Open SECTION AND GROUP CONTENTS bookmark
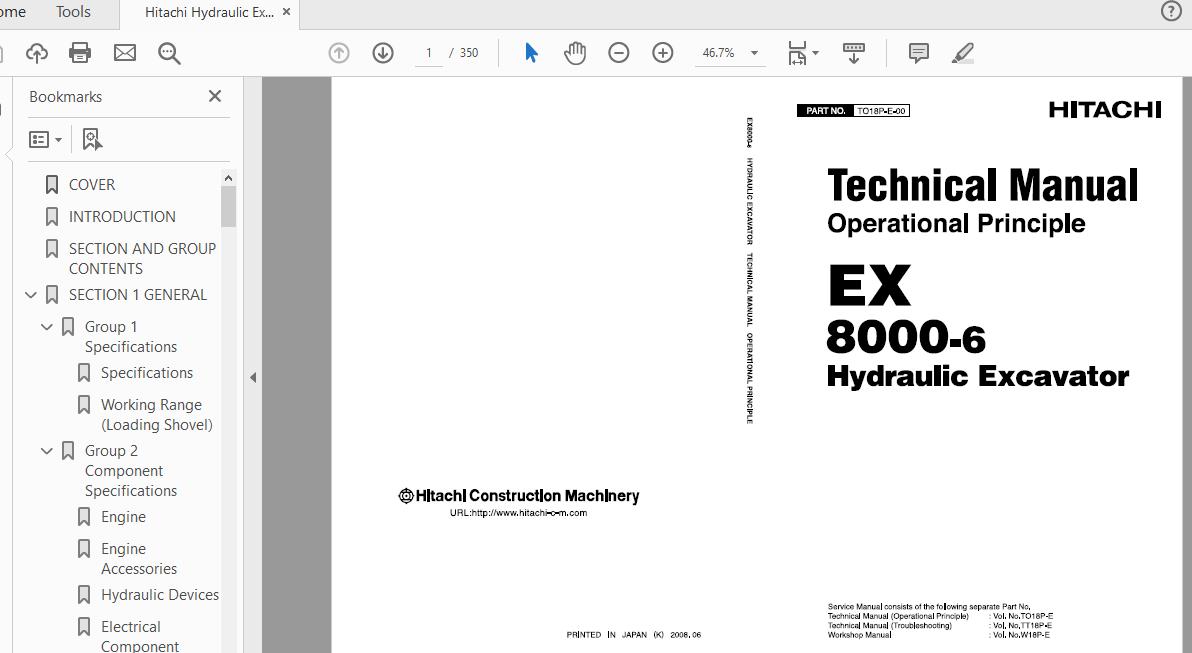Image resolution: width=1192 pixels, height=653 pixels. point(142,258)
